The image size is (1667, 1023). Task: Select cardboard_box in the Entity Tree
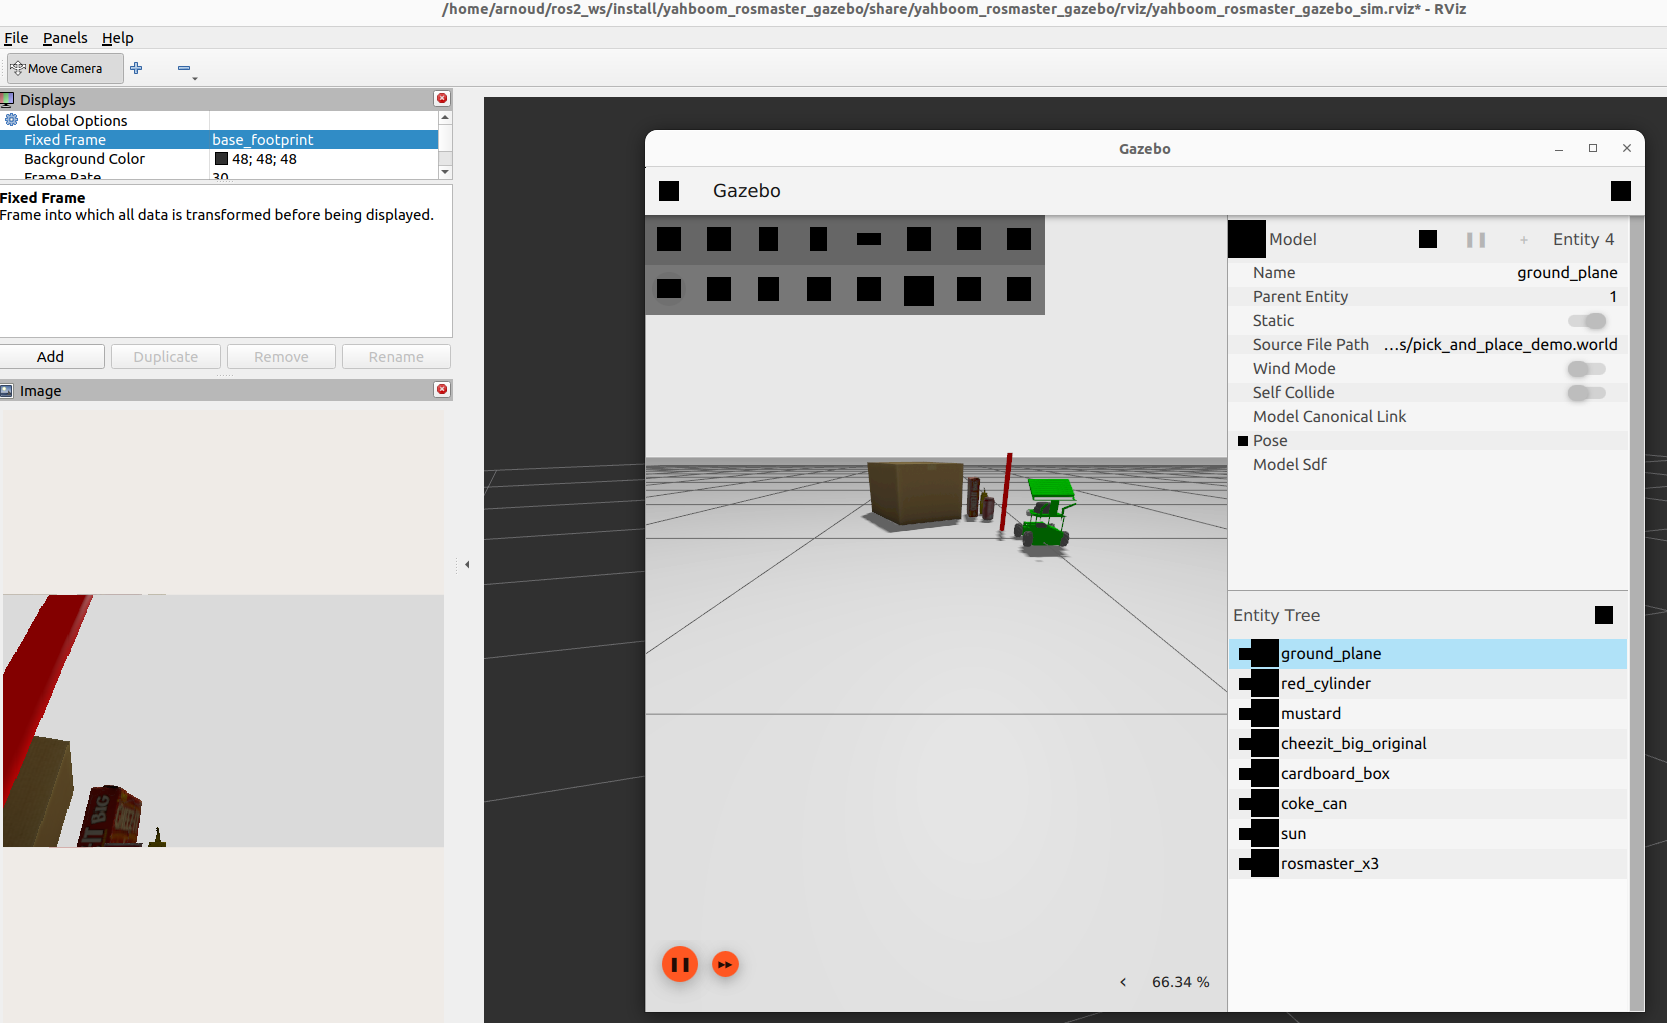pos(1335,774)
